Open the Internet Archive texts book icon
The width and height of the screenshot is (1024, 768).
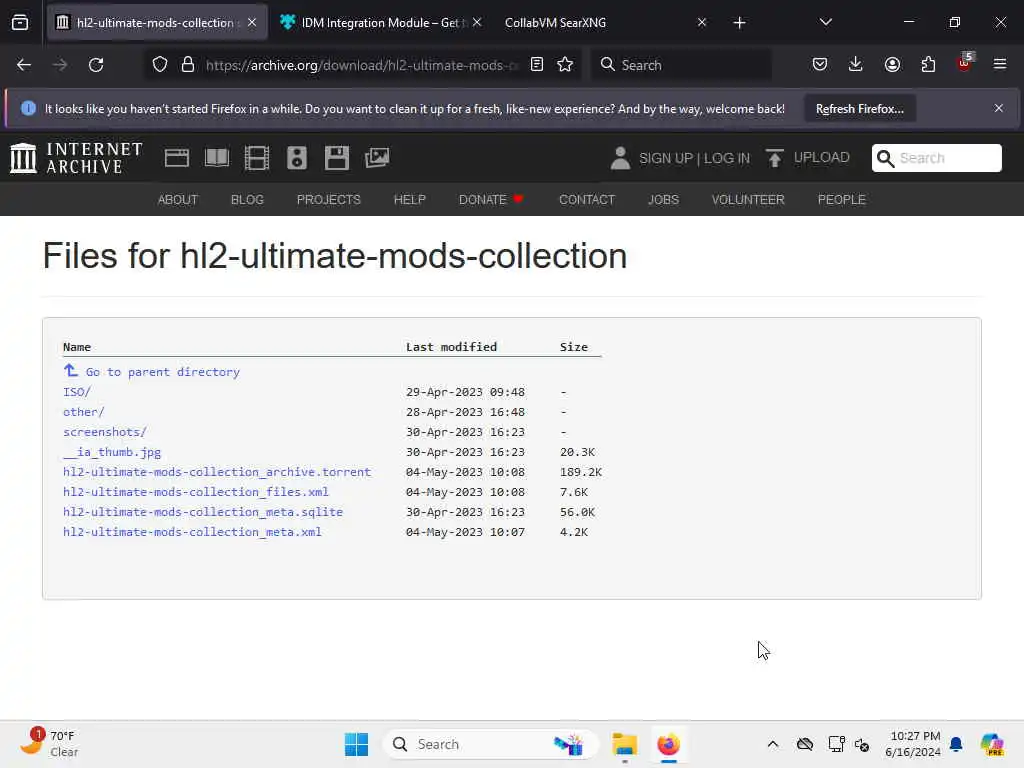pyautogui.click(x=217, y=158)
